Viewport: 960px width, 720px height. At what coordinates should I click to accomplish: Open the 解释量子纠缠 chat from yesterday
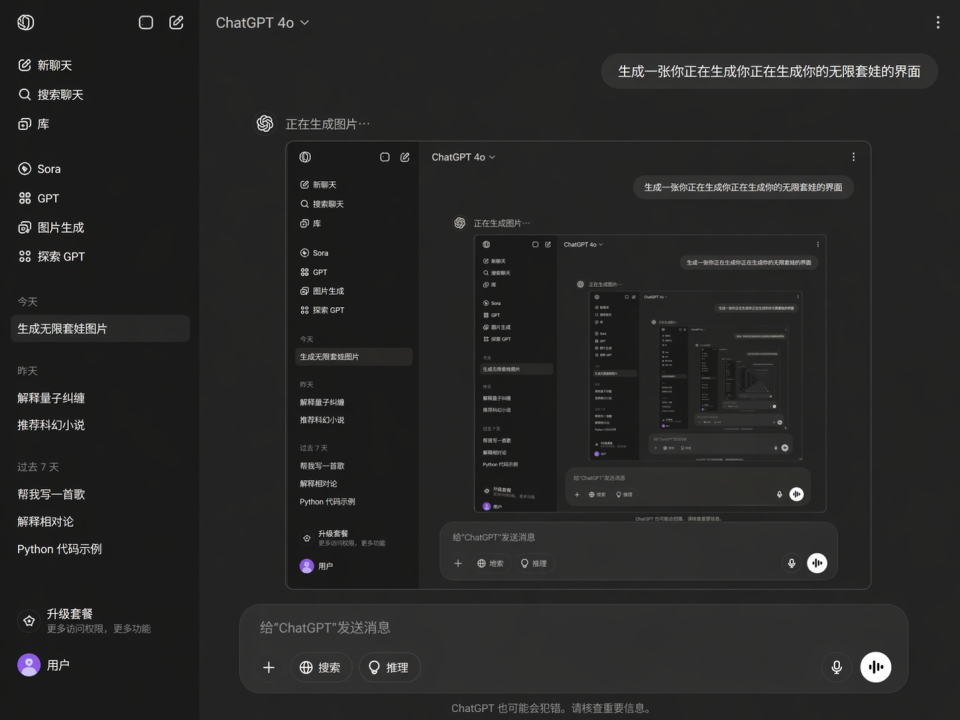51,398
